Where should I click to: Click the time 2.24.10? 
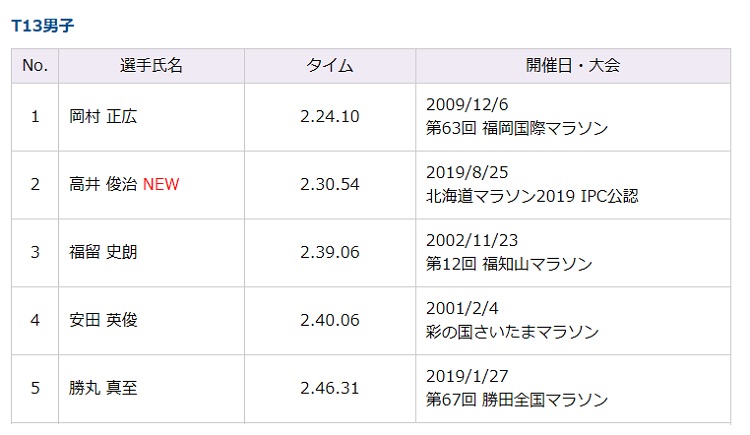click(x=329, y=116)
